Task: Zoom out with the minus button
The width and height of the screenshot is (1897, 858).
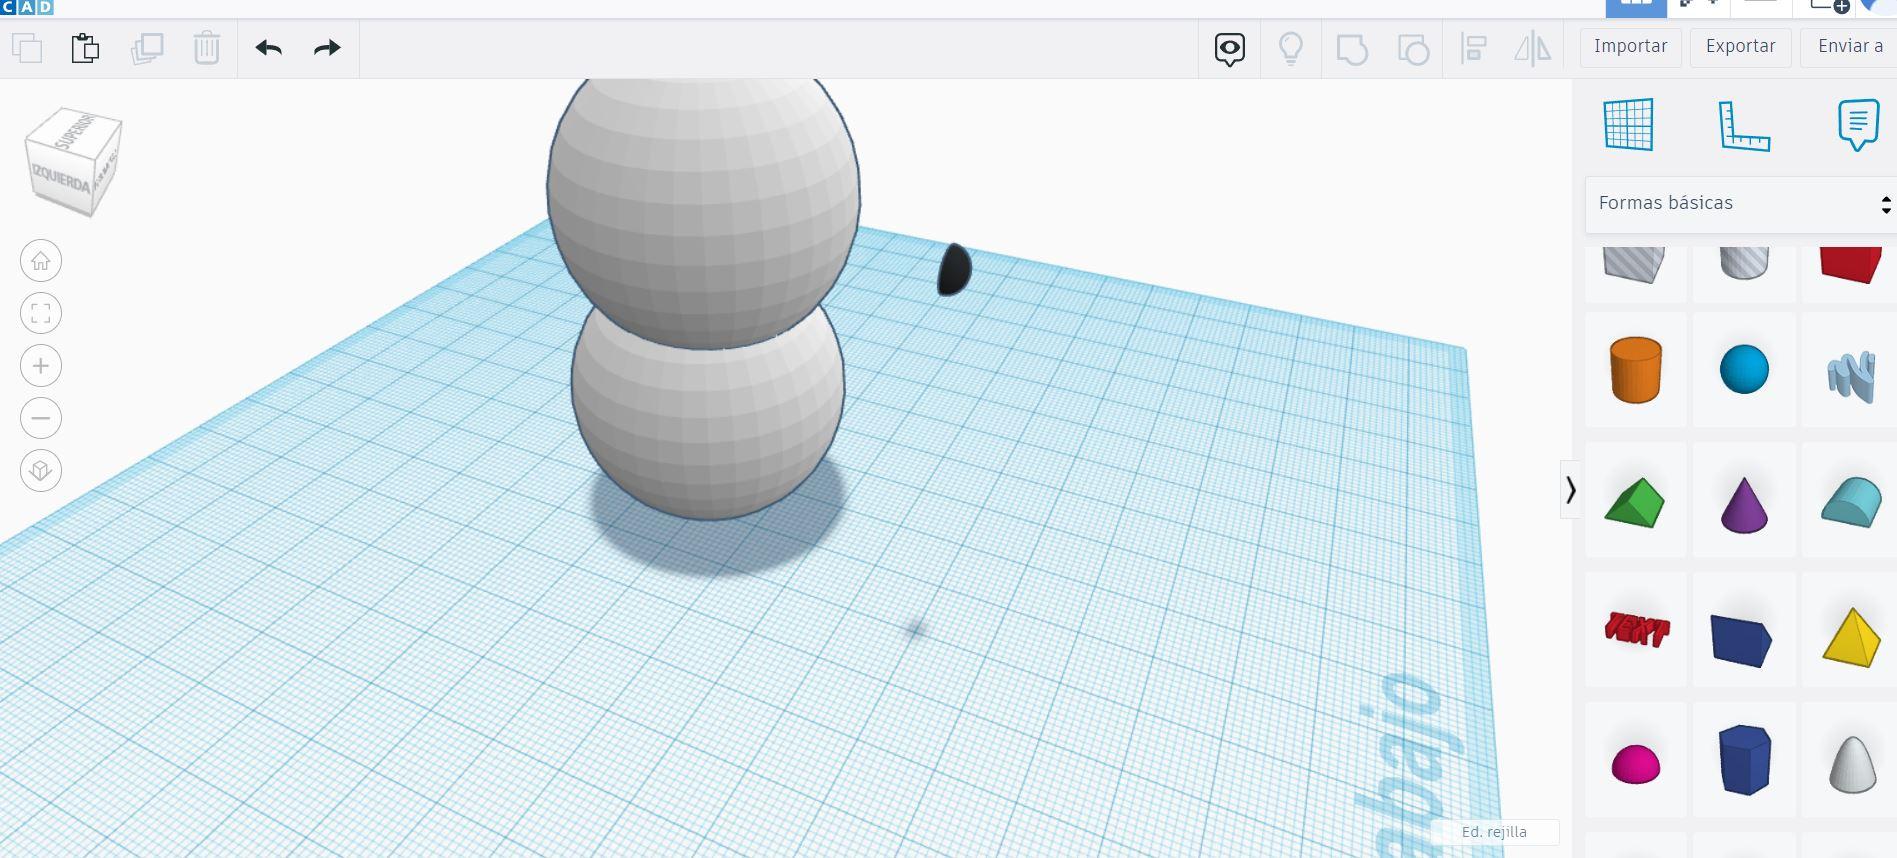Action: 41,418
